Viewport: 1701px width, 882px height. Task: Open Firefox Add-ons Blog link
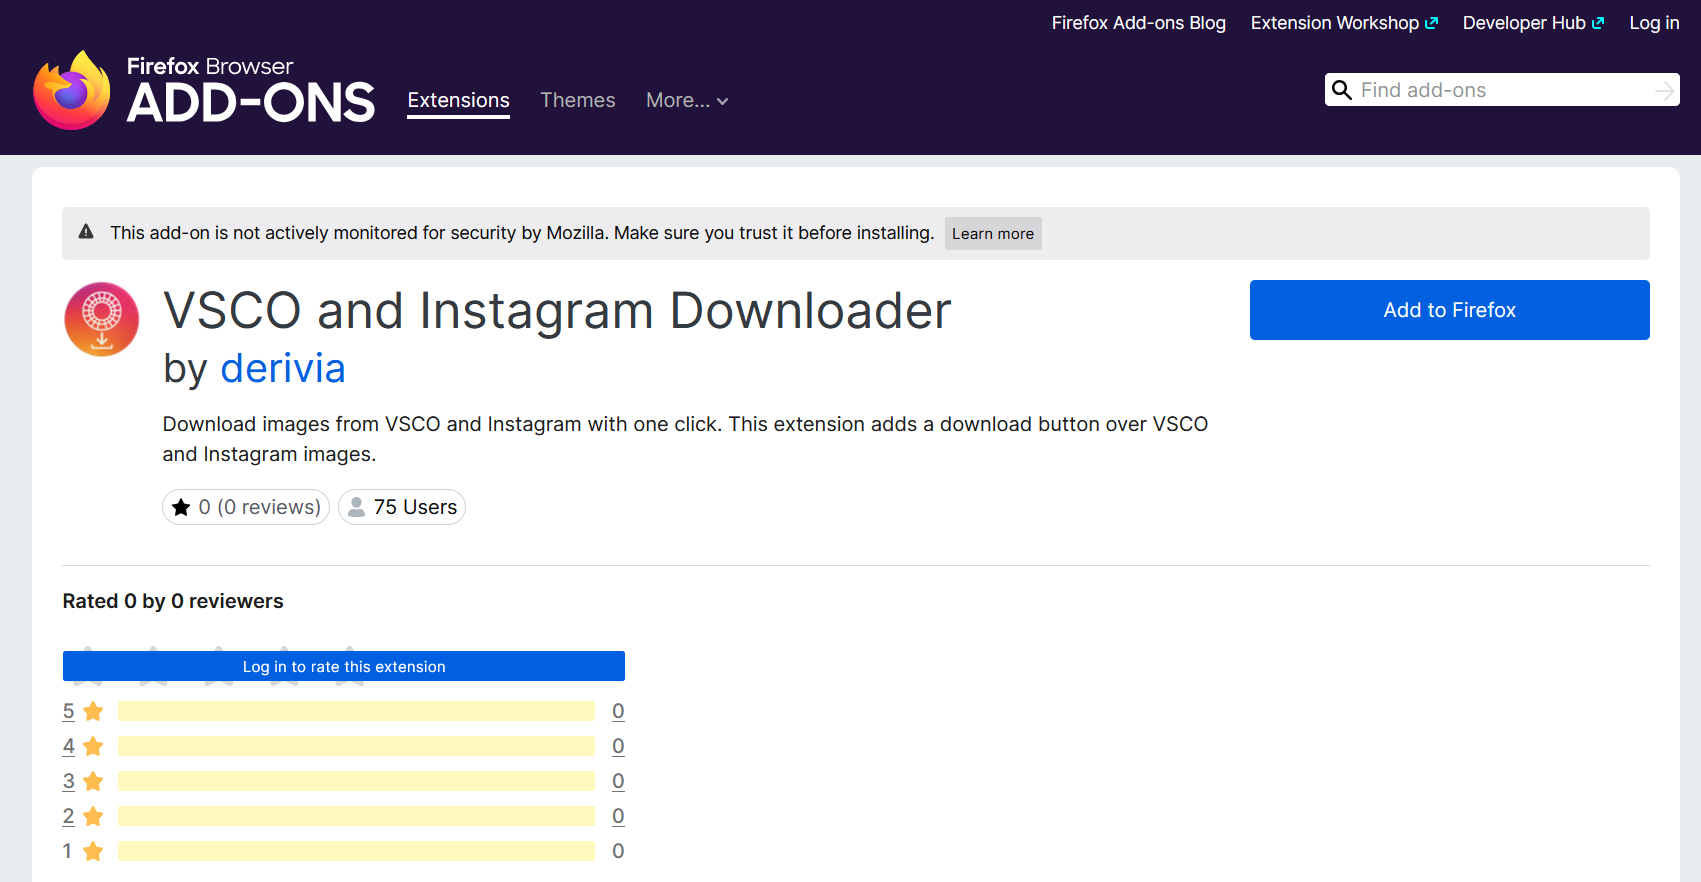point(1138,23)
